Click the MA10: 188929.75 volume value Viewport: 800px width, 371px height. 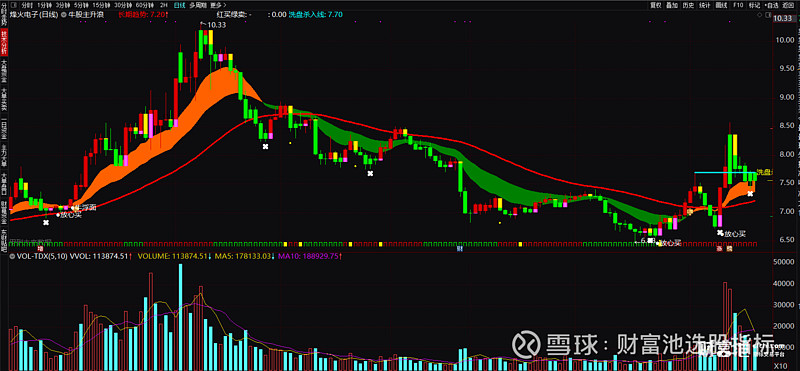point(309,257)
